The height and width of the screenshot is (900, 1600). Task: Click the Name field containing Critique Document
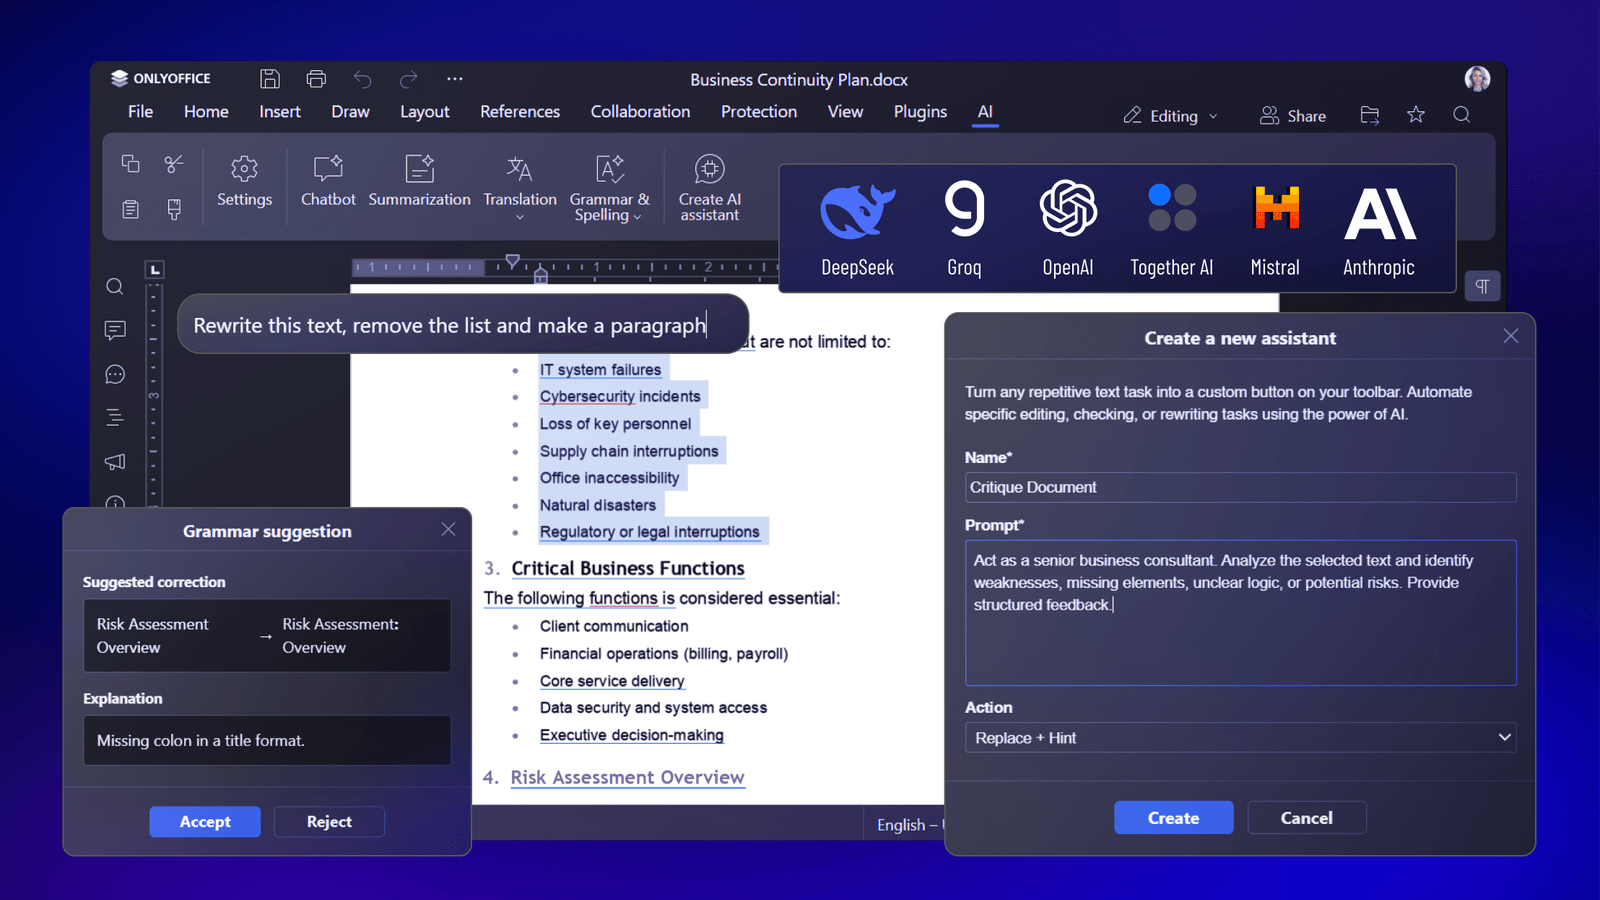[1240, 488]
